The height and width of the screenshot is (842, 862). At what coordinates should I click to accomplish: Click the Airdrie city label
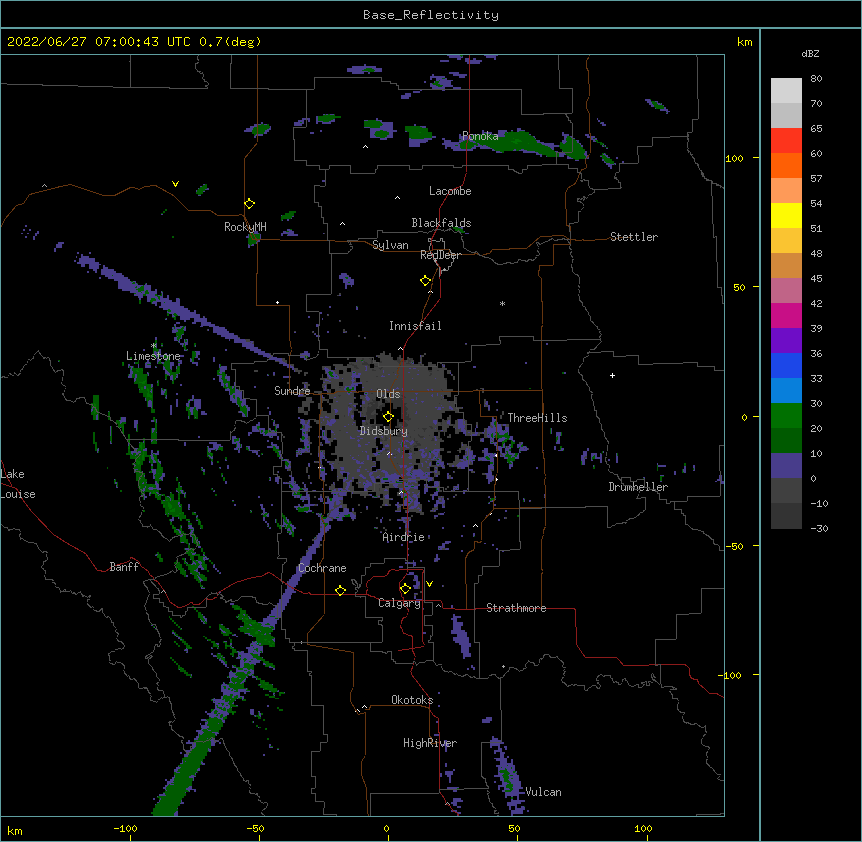click(404, 537)
